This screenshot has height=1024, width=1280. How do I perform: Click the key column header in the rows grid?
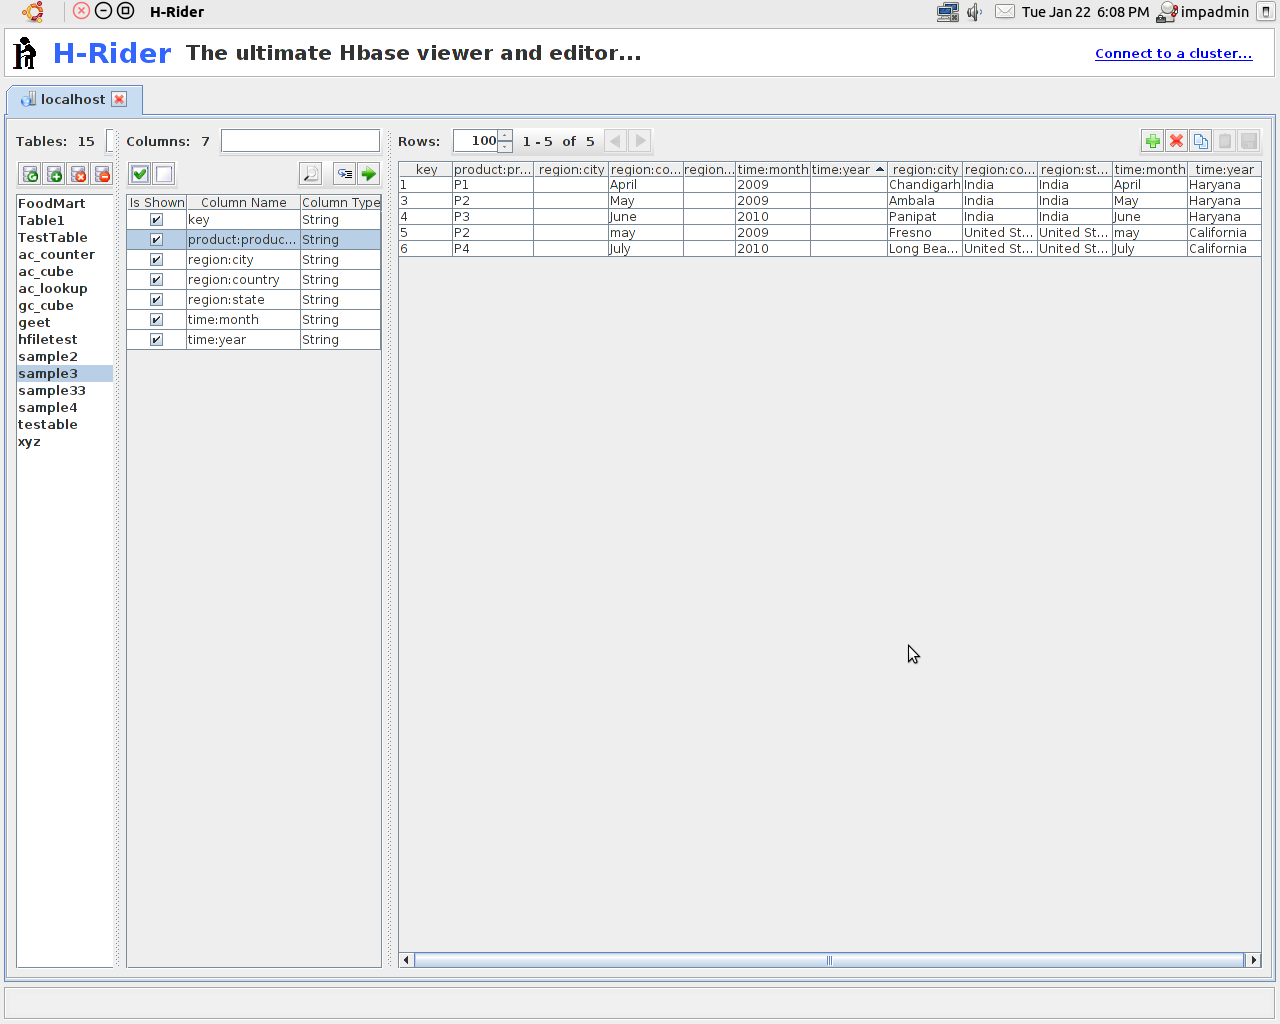(x=426, y=169)
